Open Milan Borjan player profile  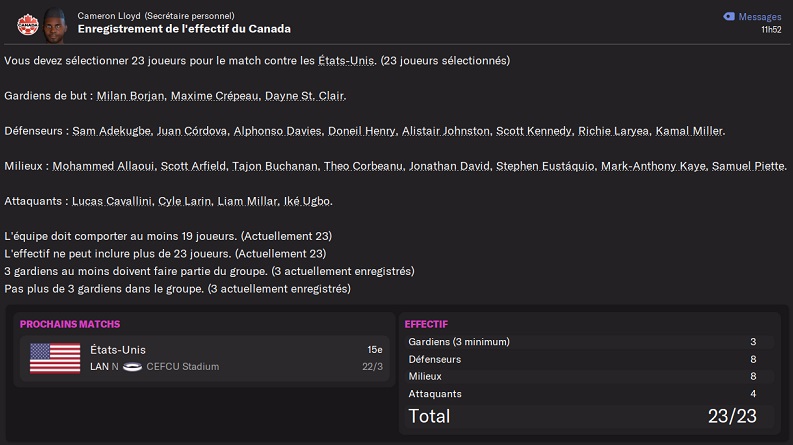click(132, 96)
